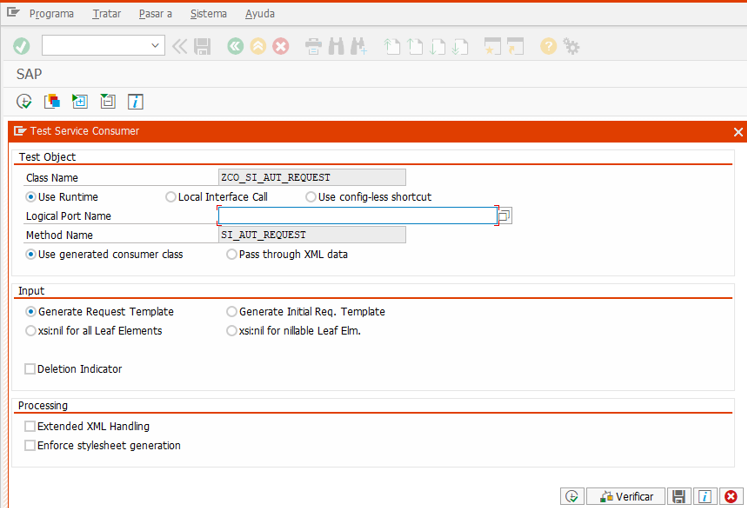Viewport: 747px width, 508px height.
Task: Click the First Page icon
Action: [392, 46]
